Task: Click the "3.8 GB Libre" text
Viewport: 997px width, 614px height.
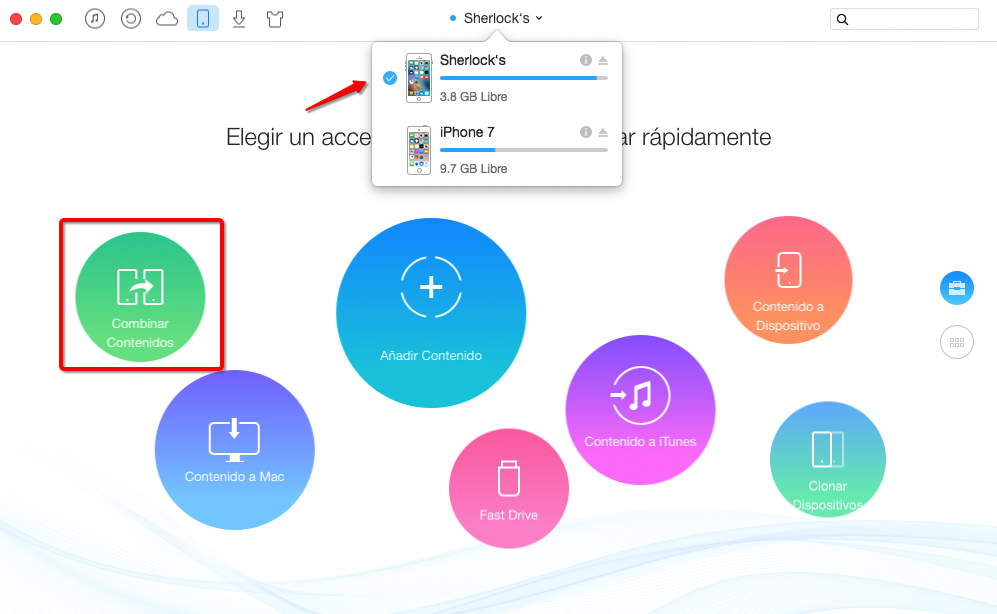Action: coord(474,97)
